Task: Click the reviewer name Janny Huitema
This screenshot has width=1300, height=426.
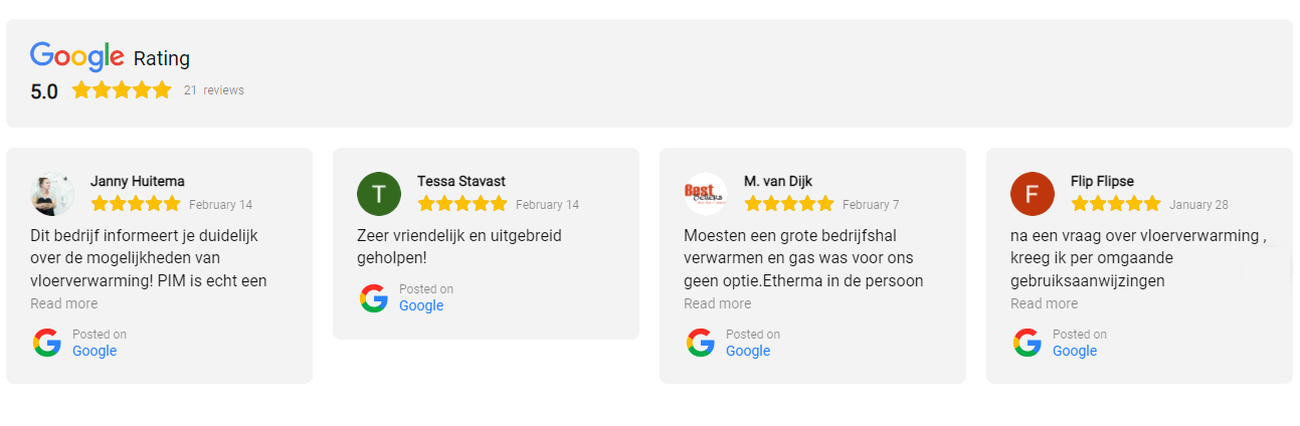Action: tap(137, 181)
